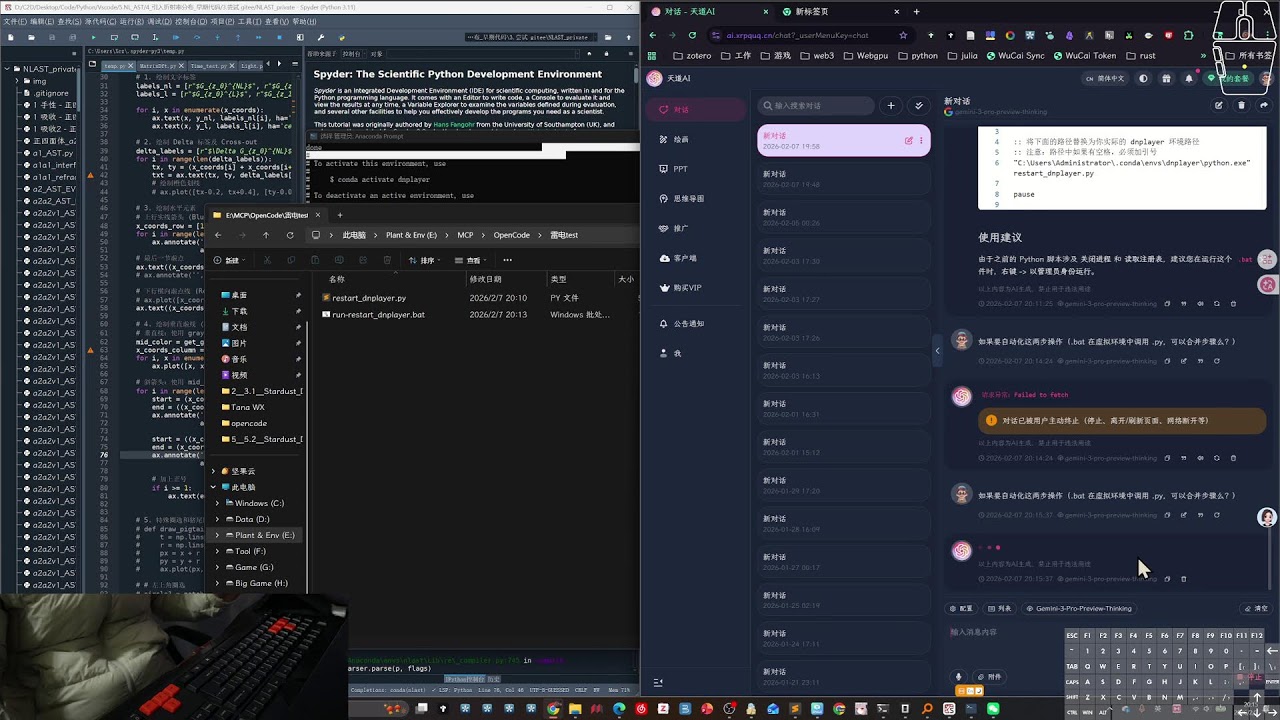
Task: Click the 列表 list button above input
Action: (x=1000, y=608)
